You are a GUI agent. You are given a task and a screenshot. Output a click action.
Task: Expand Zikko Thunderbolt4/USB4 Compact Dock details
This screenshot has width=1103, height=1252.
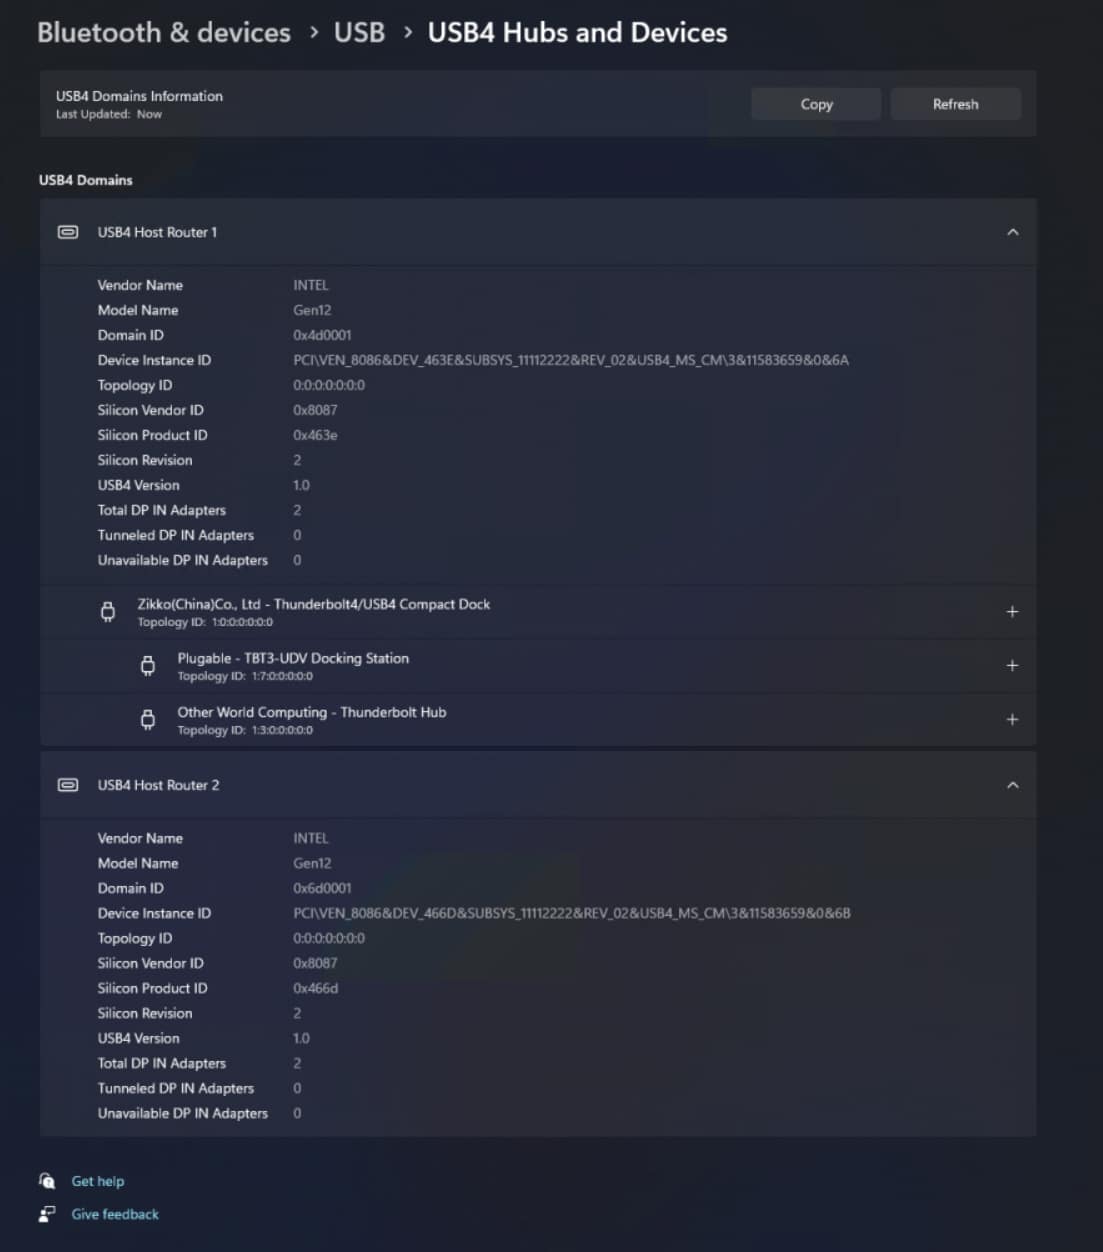click(1012, 612)
